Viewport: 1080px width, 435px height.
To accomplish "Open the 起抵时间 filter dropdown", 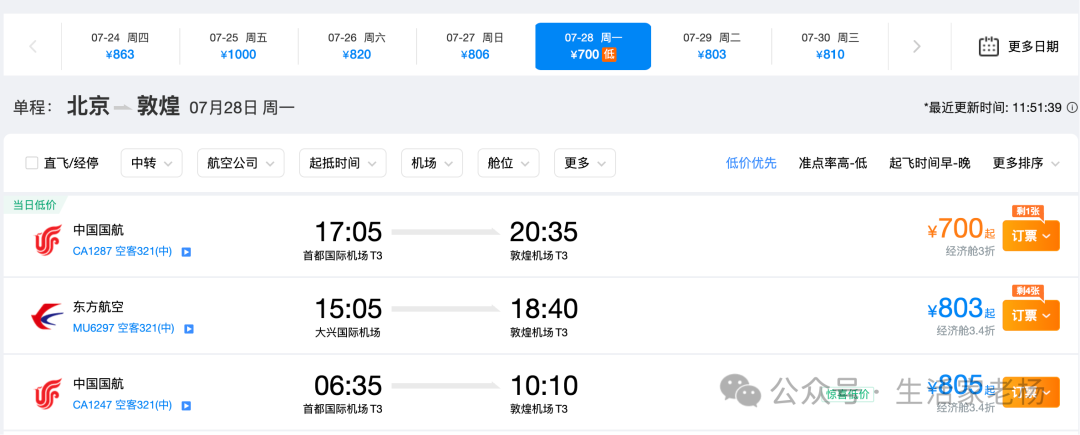I will [342, 163].
